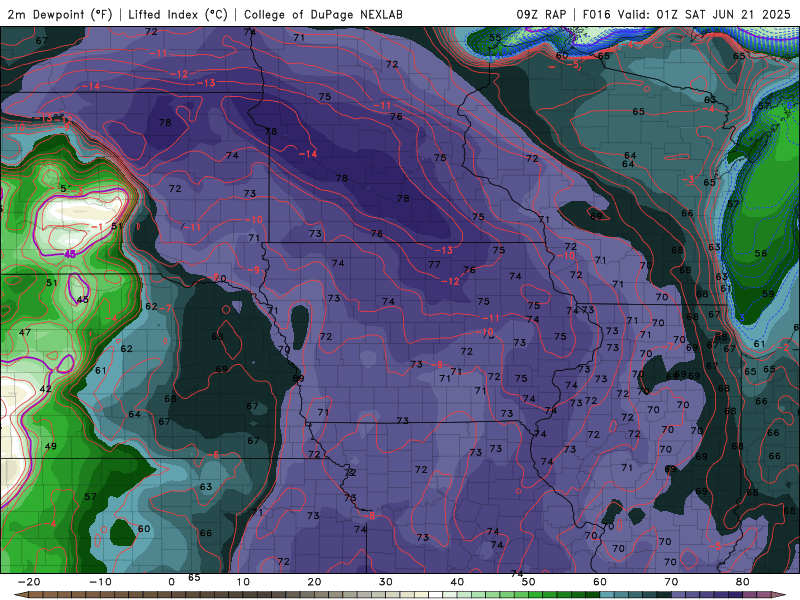Click the "F016" forecast hour label
Viewport: 800px width, 600px height.
pos(596,14)
